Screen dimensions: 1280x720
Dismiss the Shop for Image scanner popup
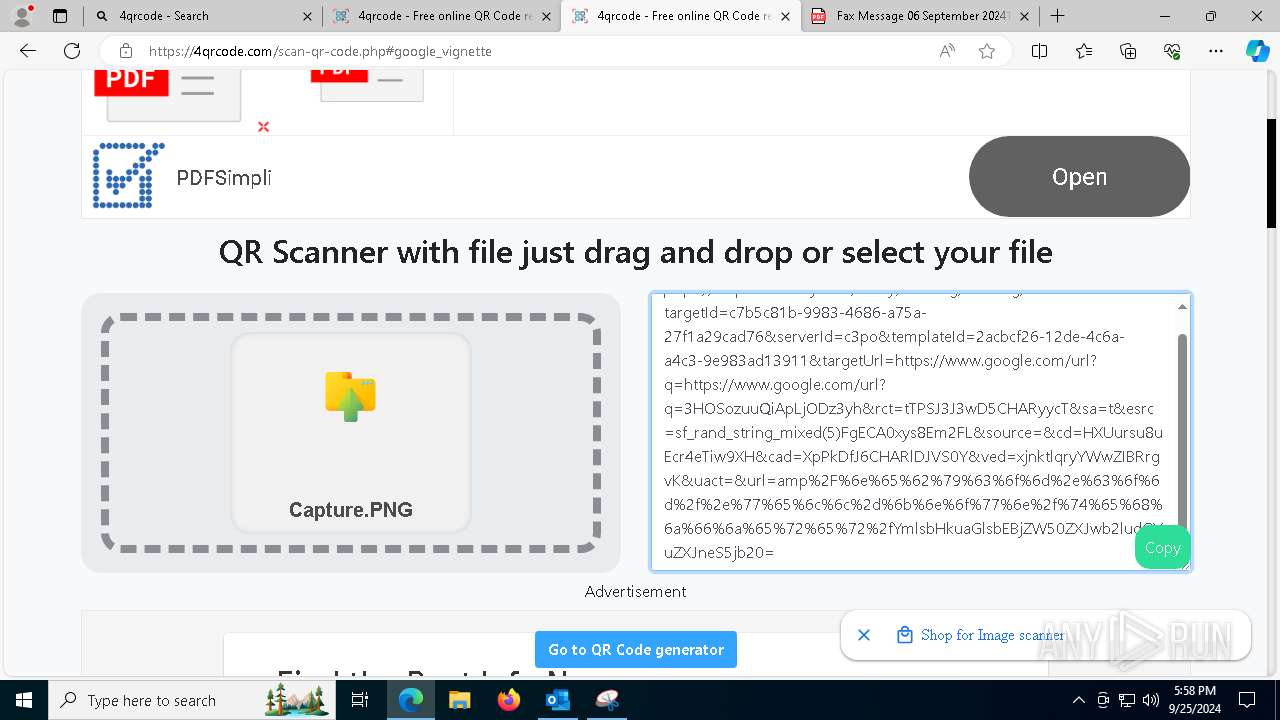tap(864, 635)
